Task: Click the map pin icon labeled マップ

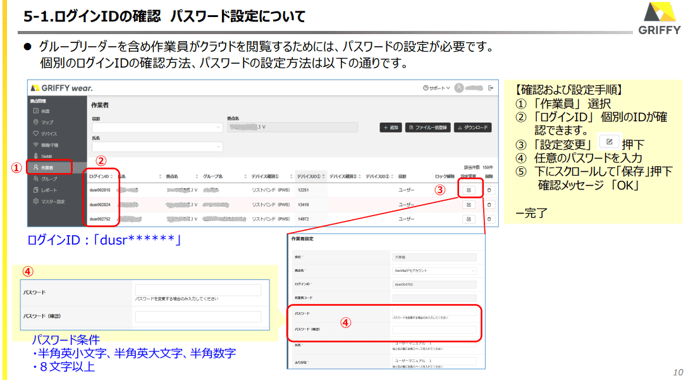Action: pos(36,122)
